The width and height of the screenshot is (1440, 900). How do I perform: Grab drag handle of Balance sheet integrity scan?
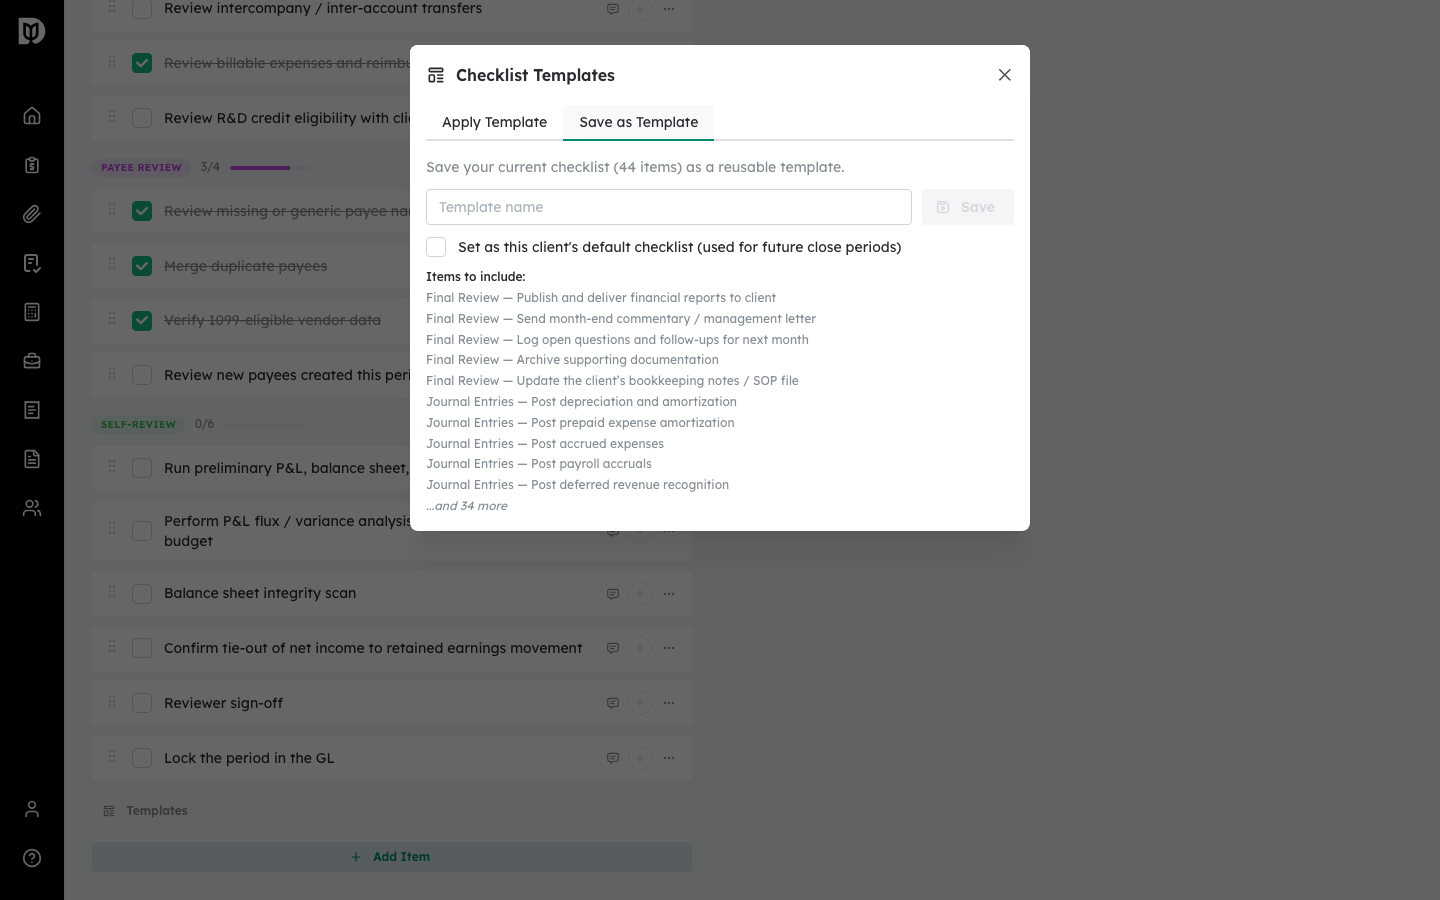[112, 593]
